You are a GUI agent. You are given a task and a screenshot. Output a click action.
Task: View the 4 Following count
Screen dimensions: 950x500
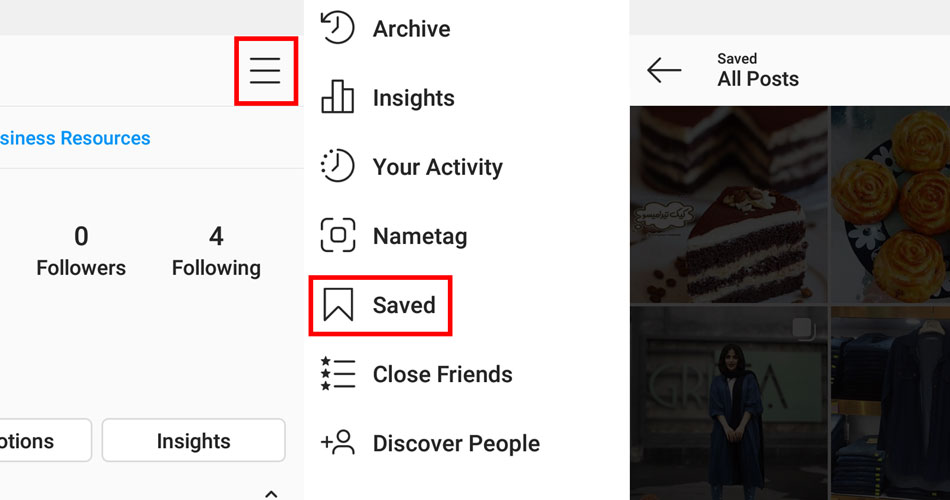(x=216, y=251)
